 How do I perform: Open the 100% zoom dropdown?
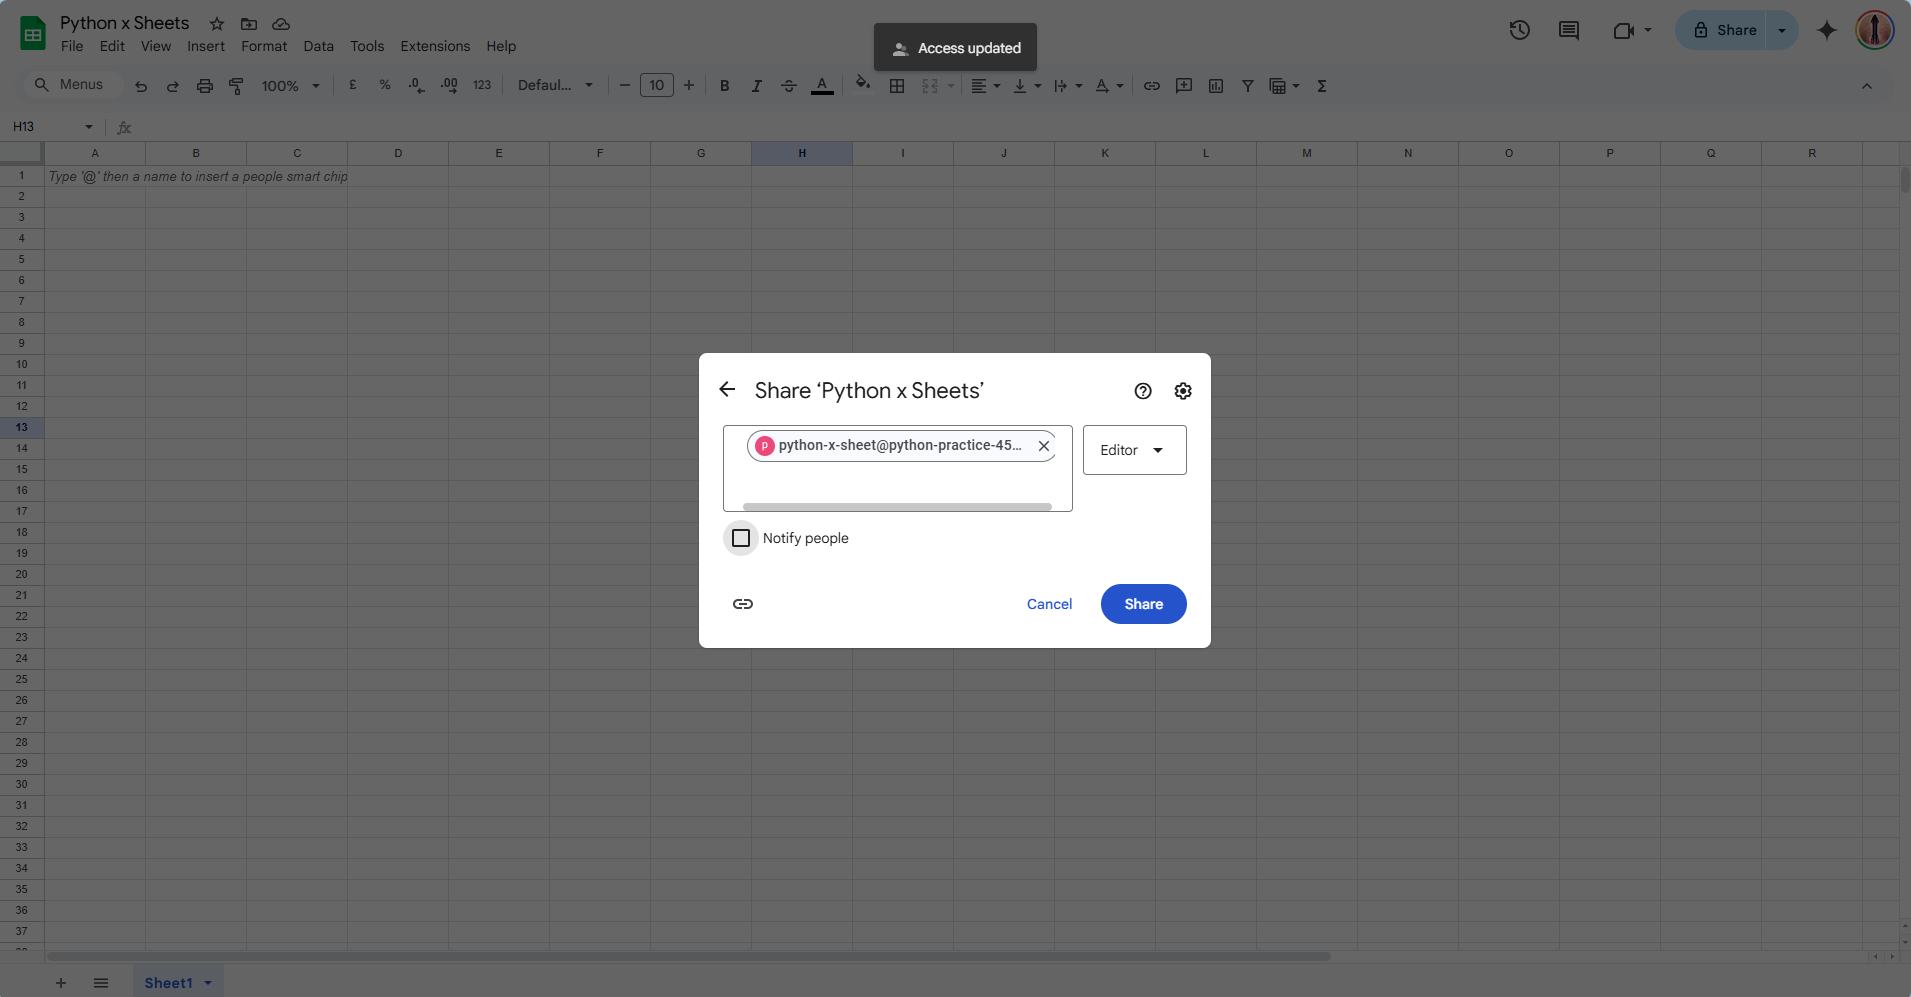pyautogui.click(x=290, y=86)
